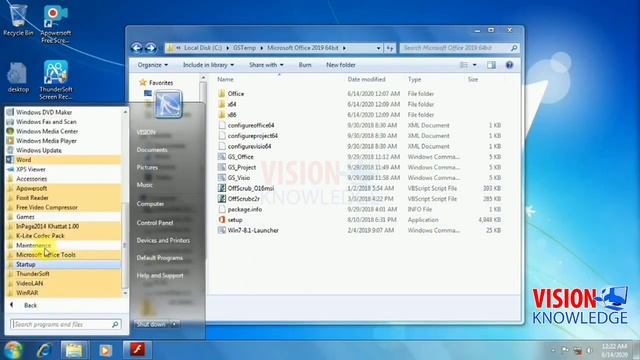640x360 pixels.
Task: Open Windows Explorer taskbar icon
Action: click(74, 350)
